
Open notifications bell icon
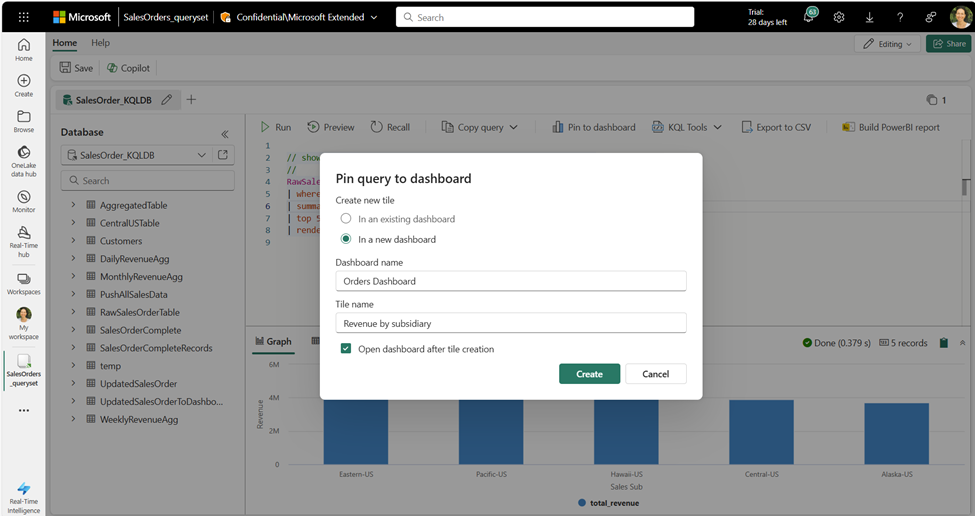[809, 17]
